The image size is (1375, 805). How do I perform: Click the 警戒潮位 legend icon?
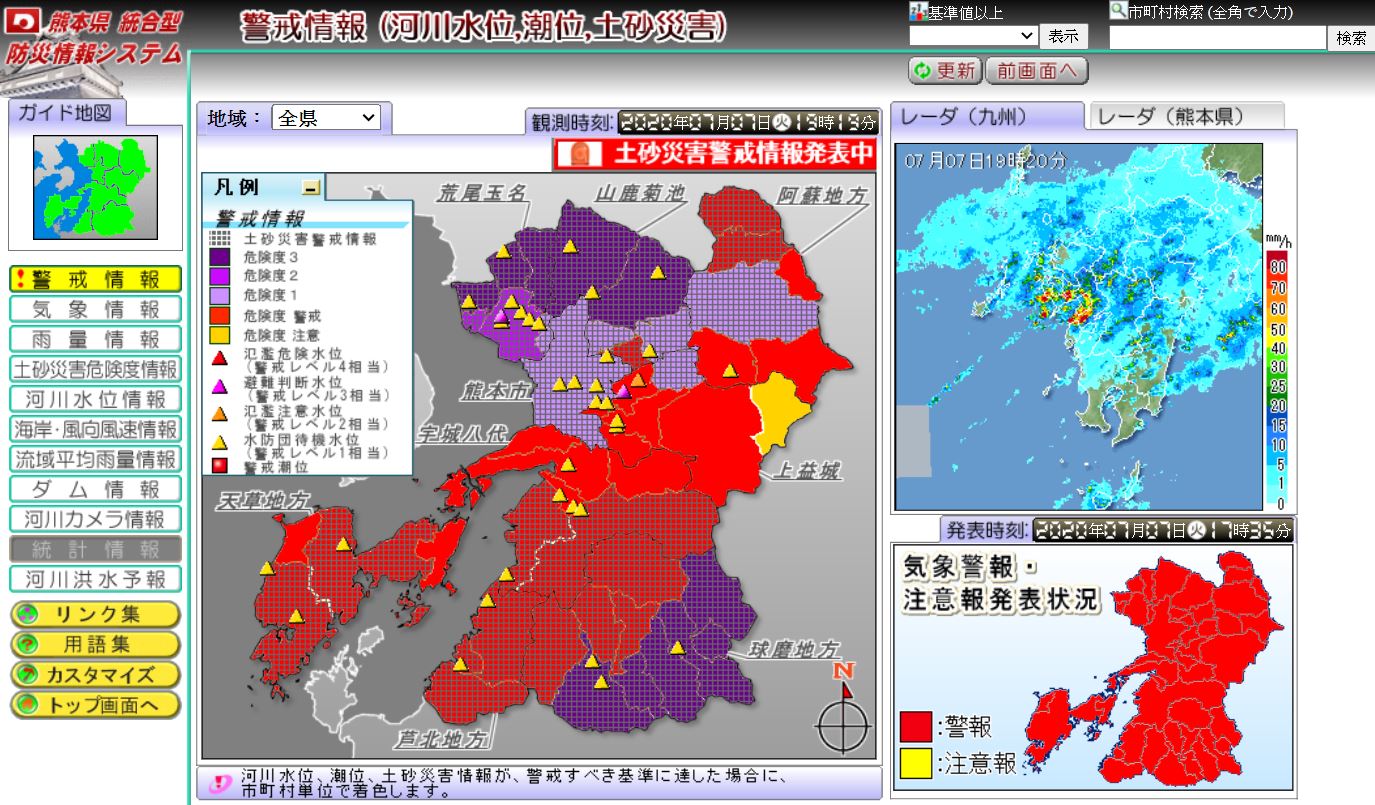click(220, 465)
